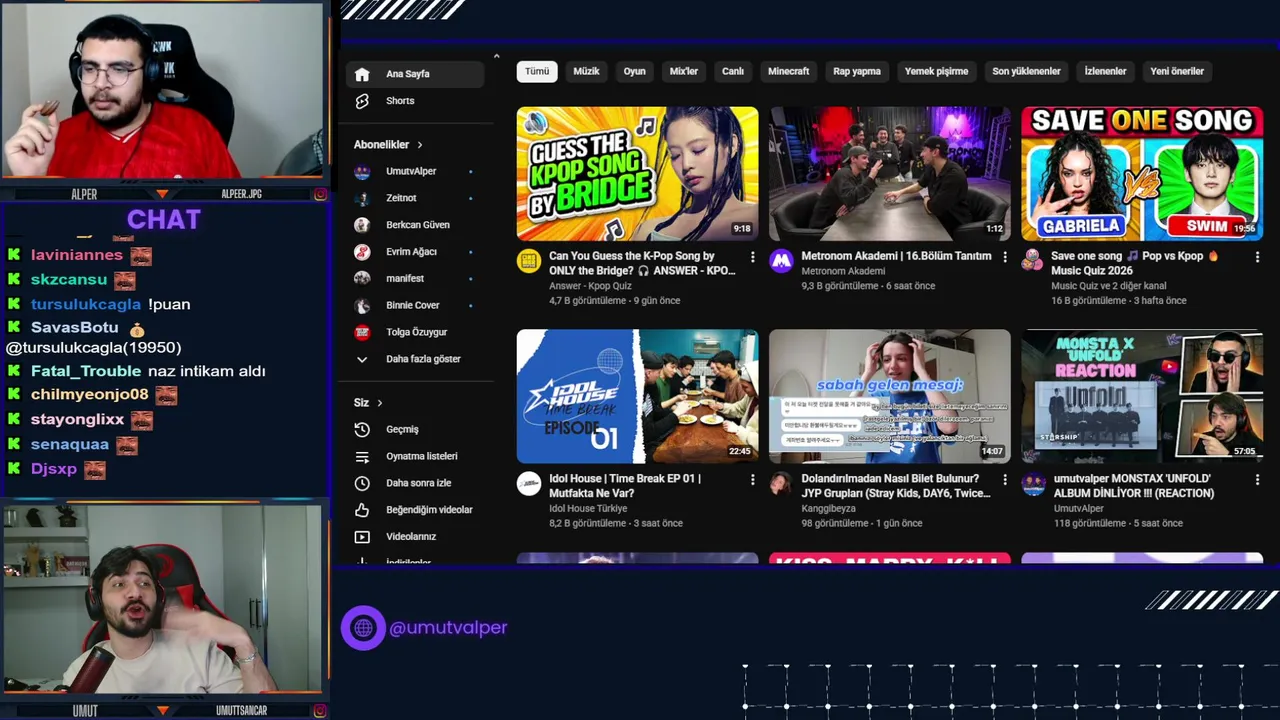Expand the Siz section chevron

[380, 403]
